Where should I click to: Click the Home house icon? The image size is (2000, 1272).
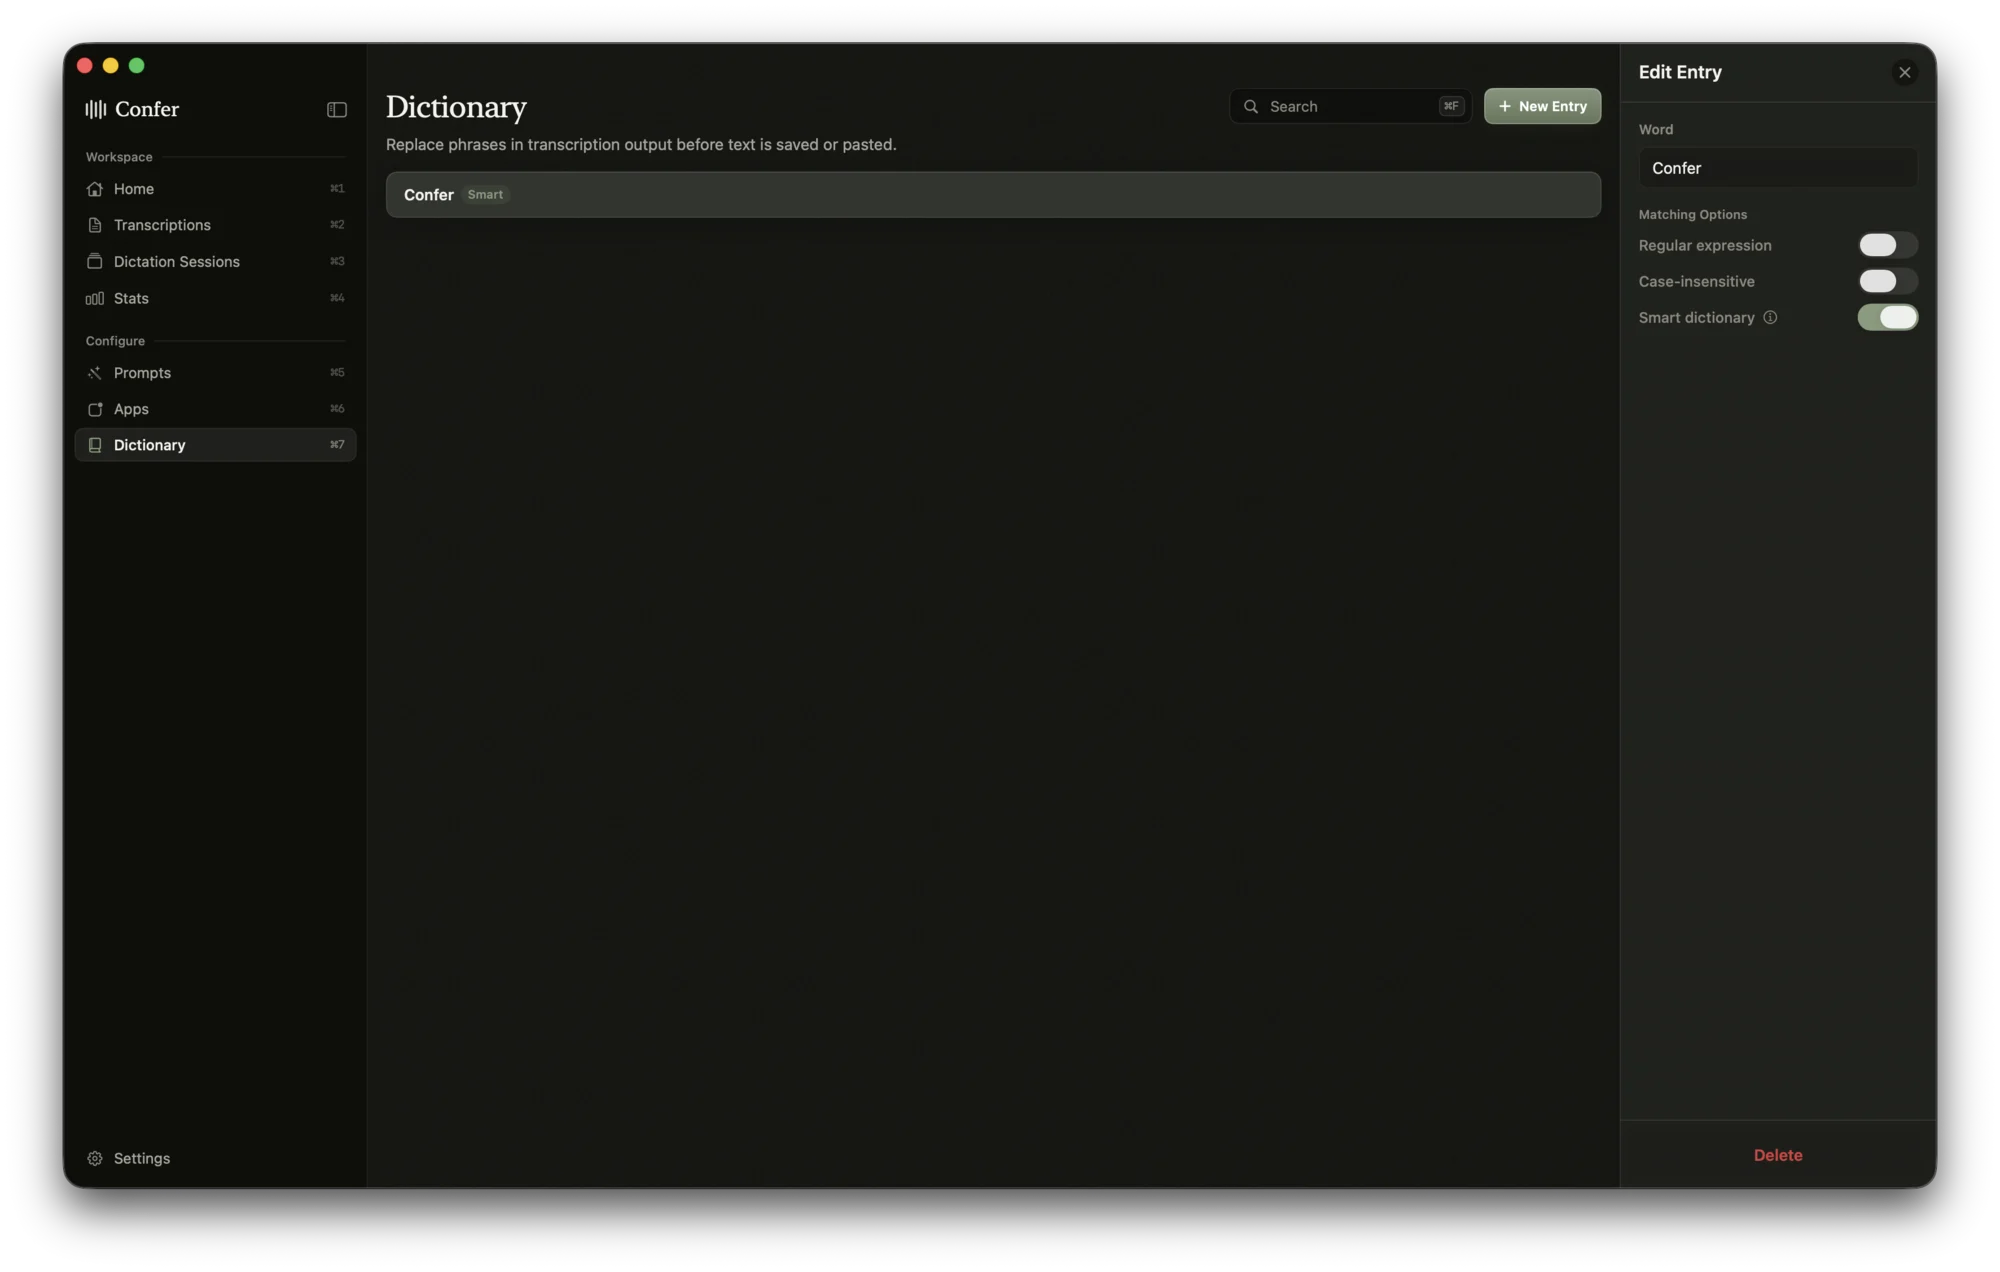[x=95, y=189]
